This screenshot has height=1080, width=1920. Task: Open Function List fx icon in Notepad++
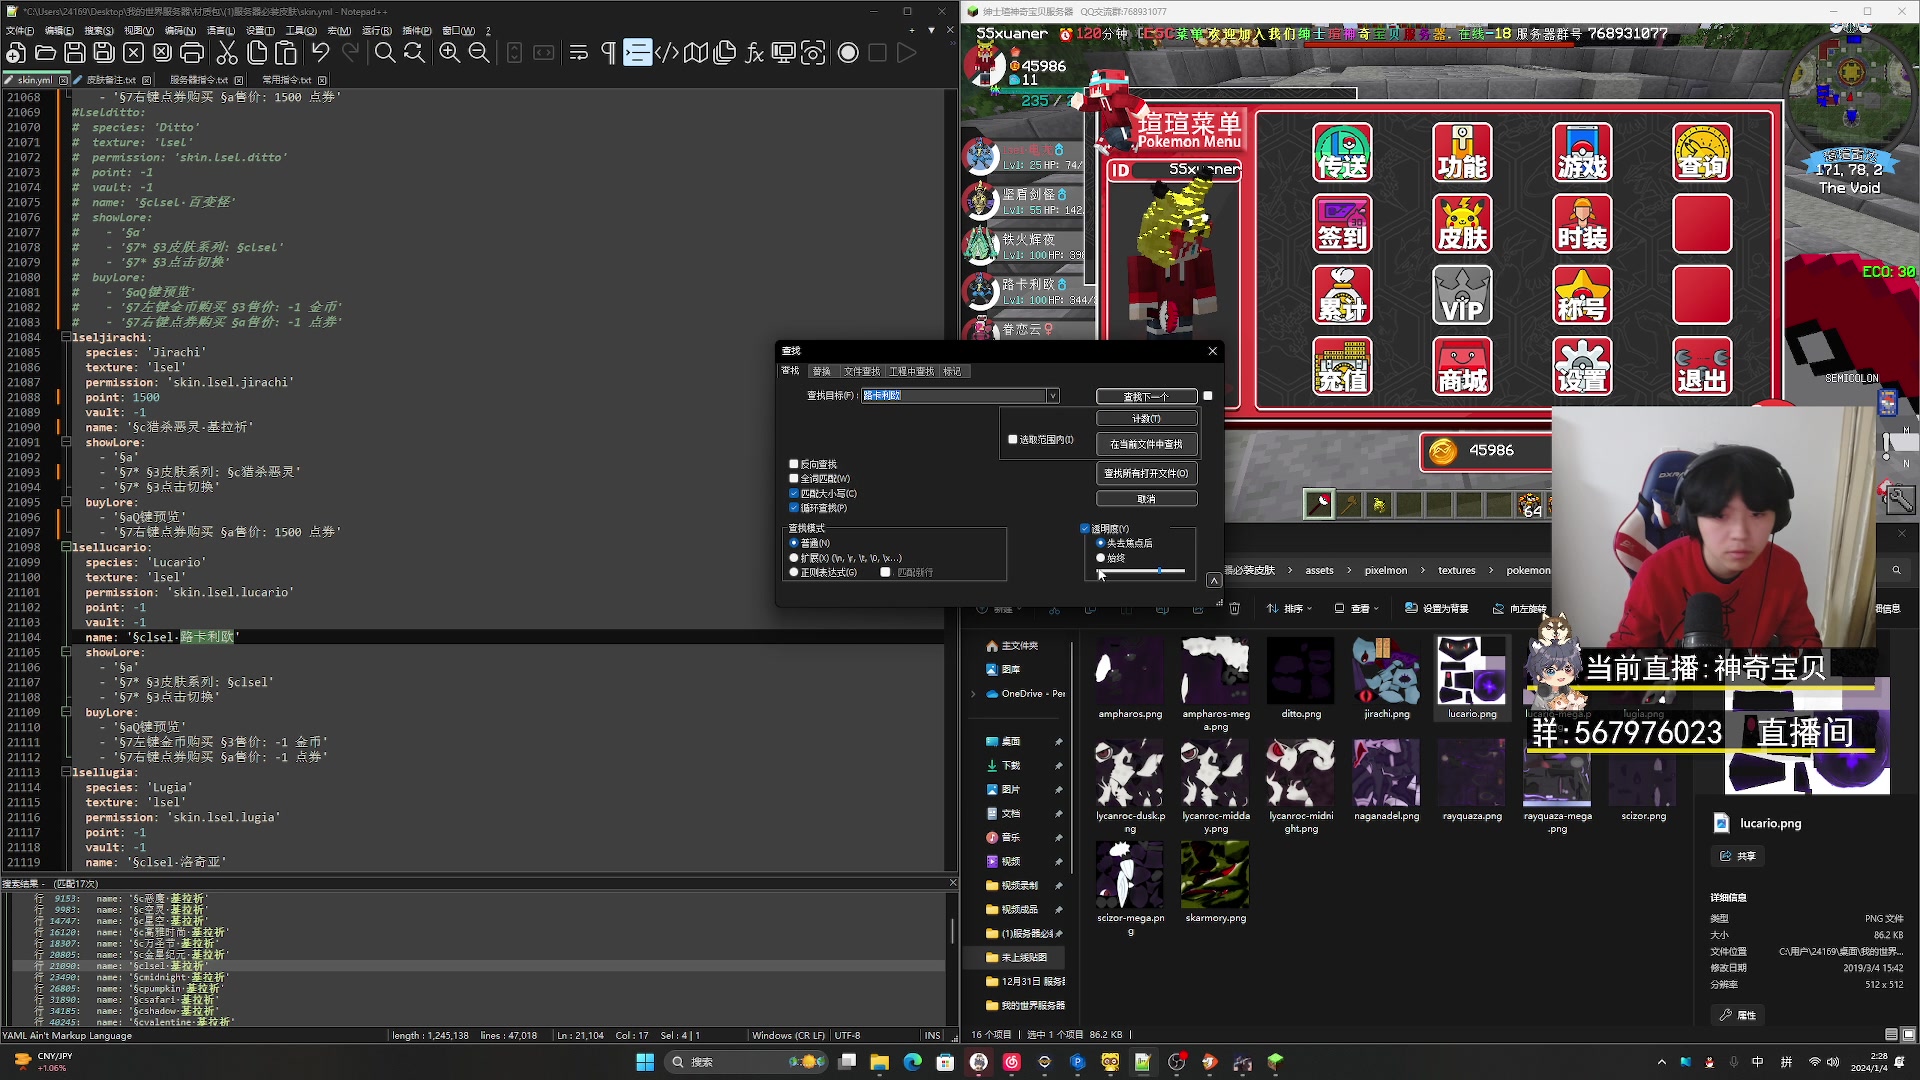755,53
